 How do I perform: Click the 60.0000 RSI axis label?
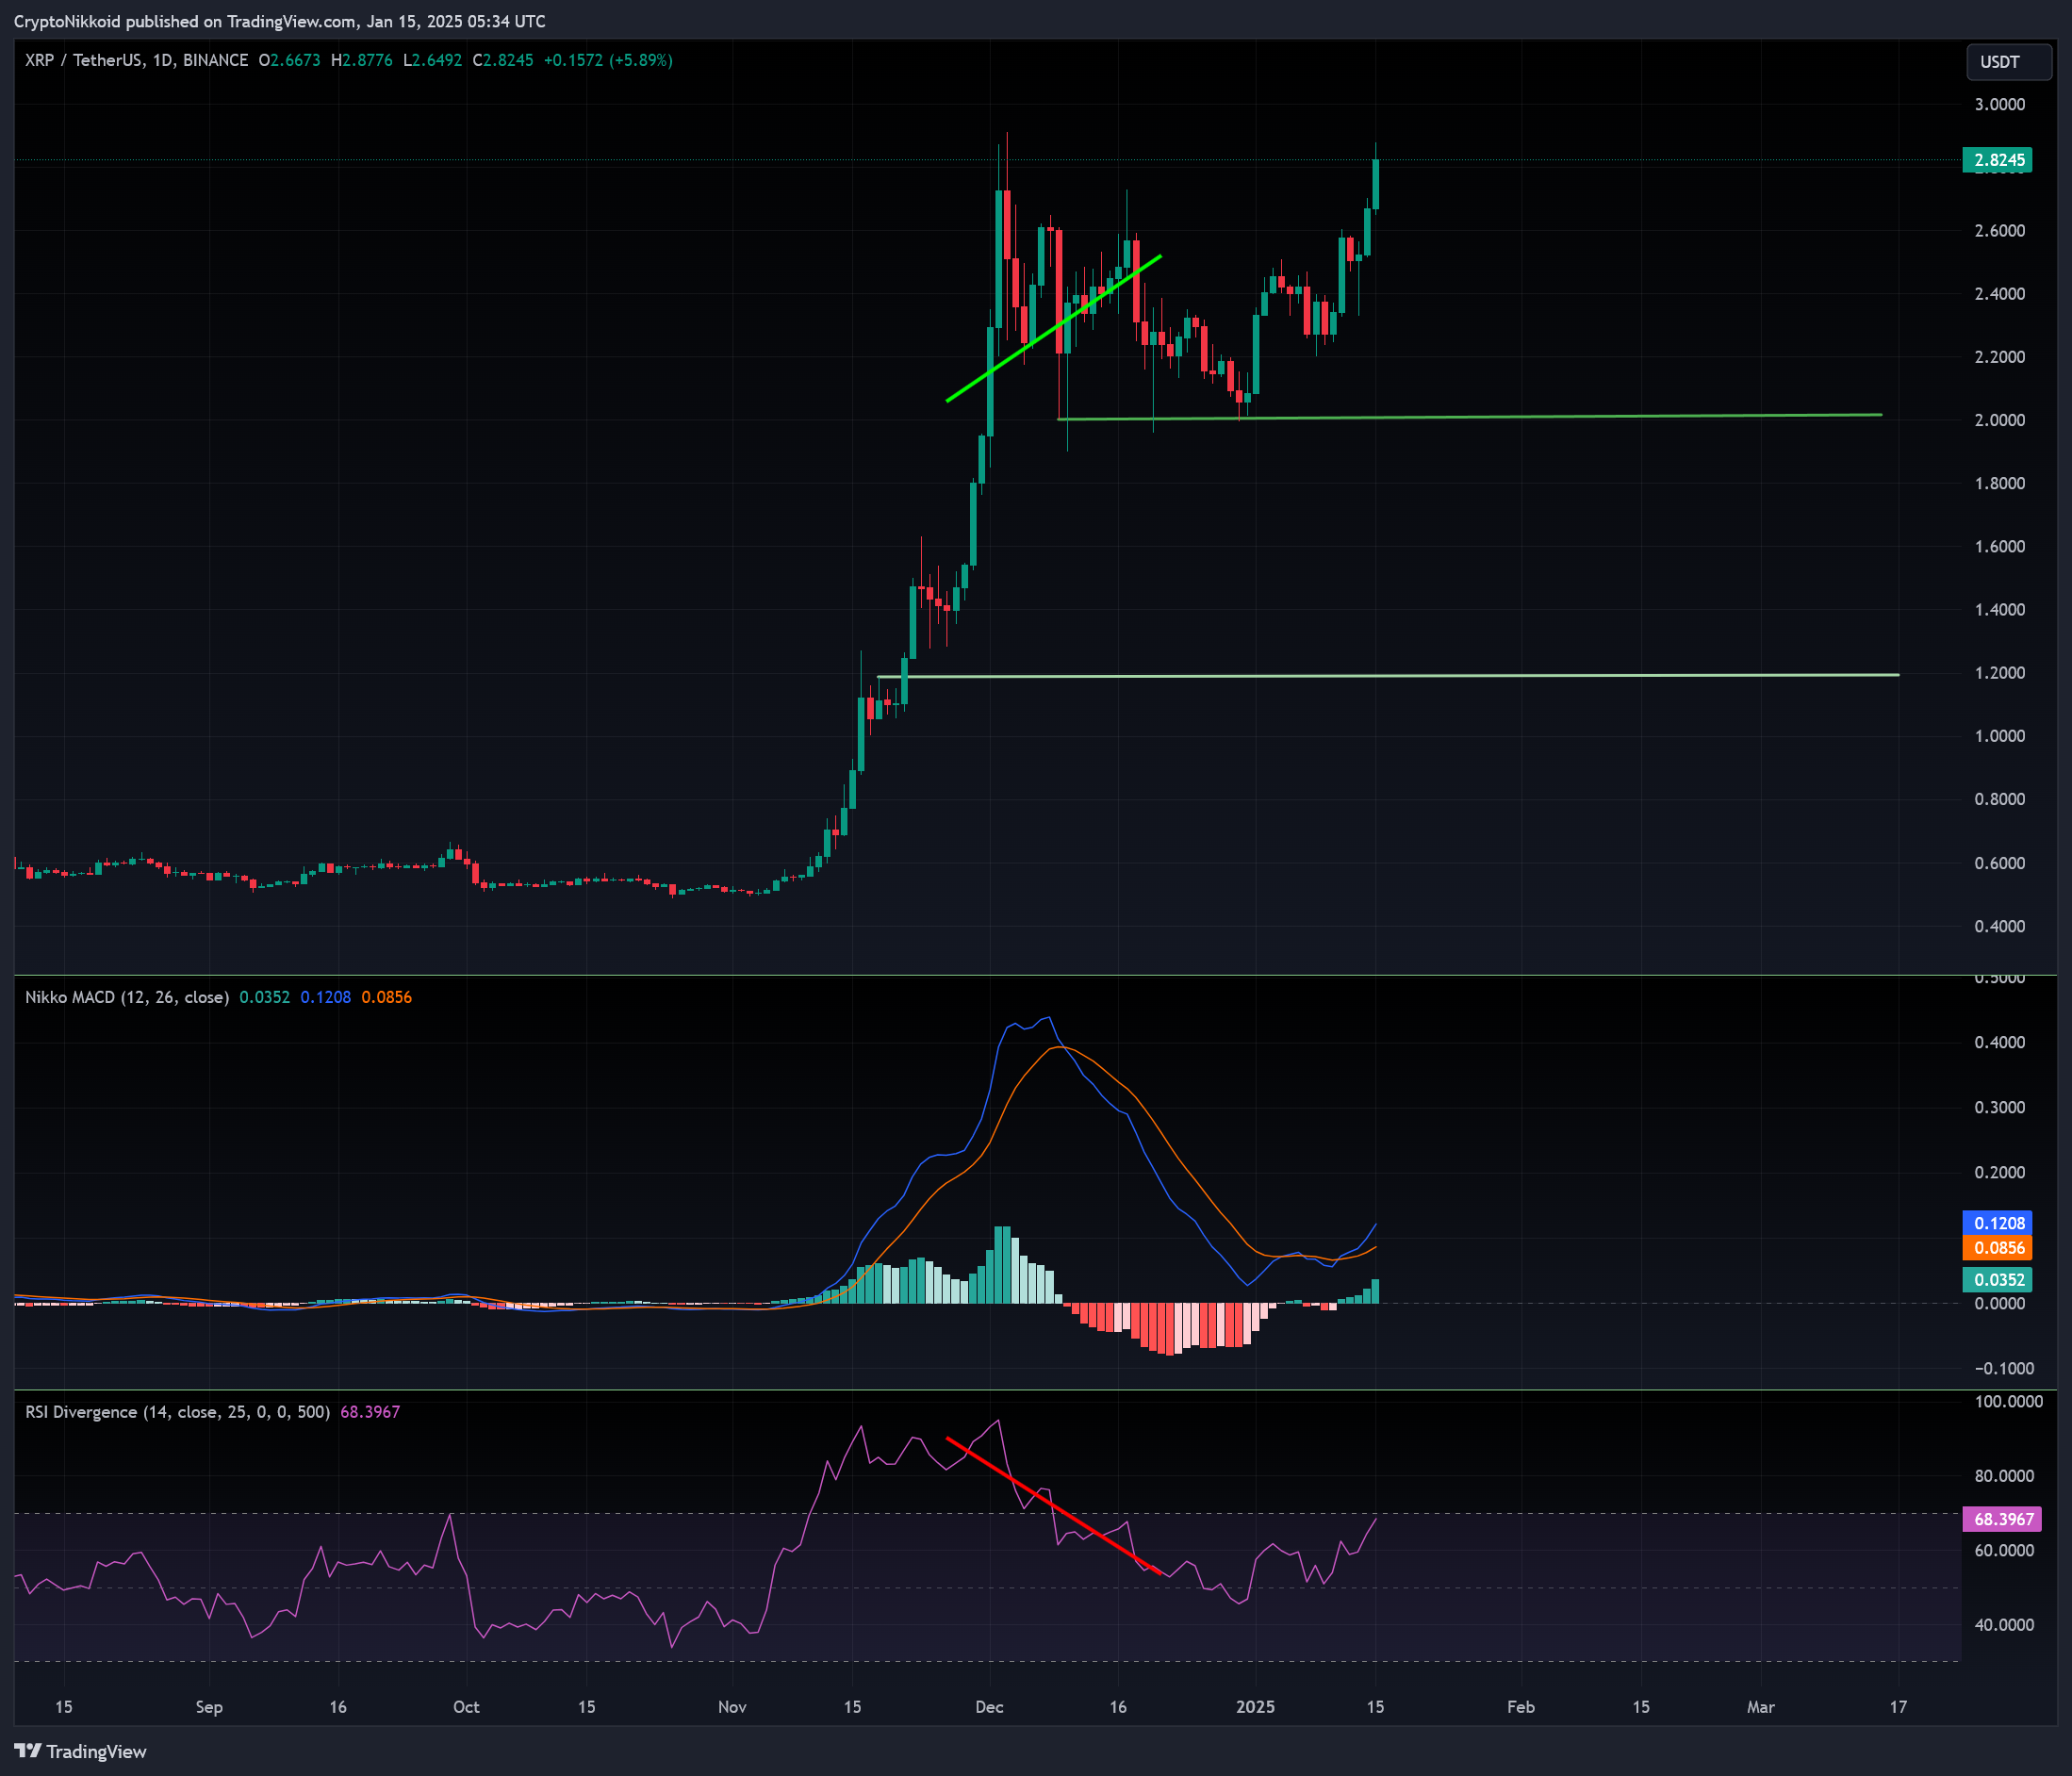2004,1550
